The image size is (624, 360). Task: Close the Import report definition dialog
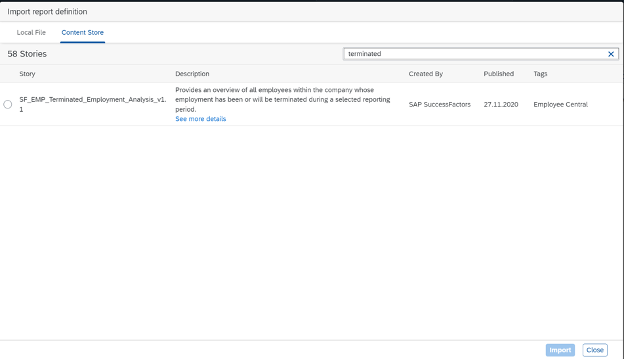[x=595, y=350]
